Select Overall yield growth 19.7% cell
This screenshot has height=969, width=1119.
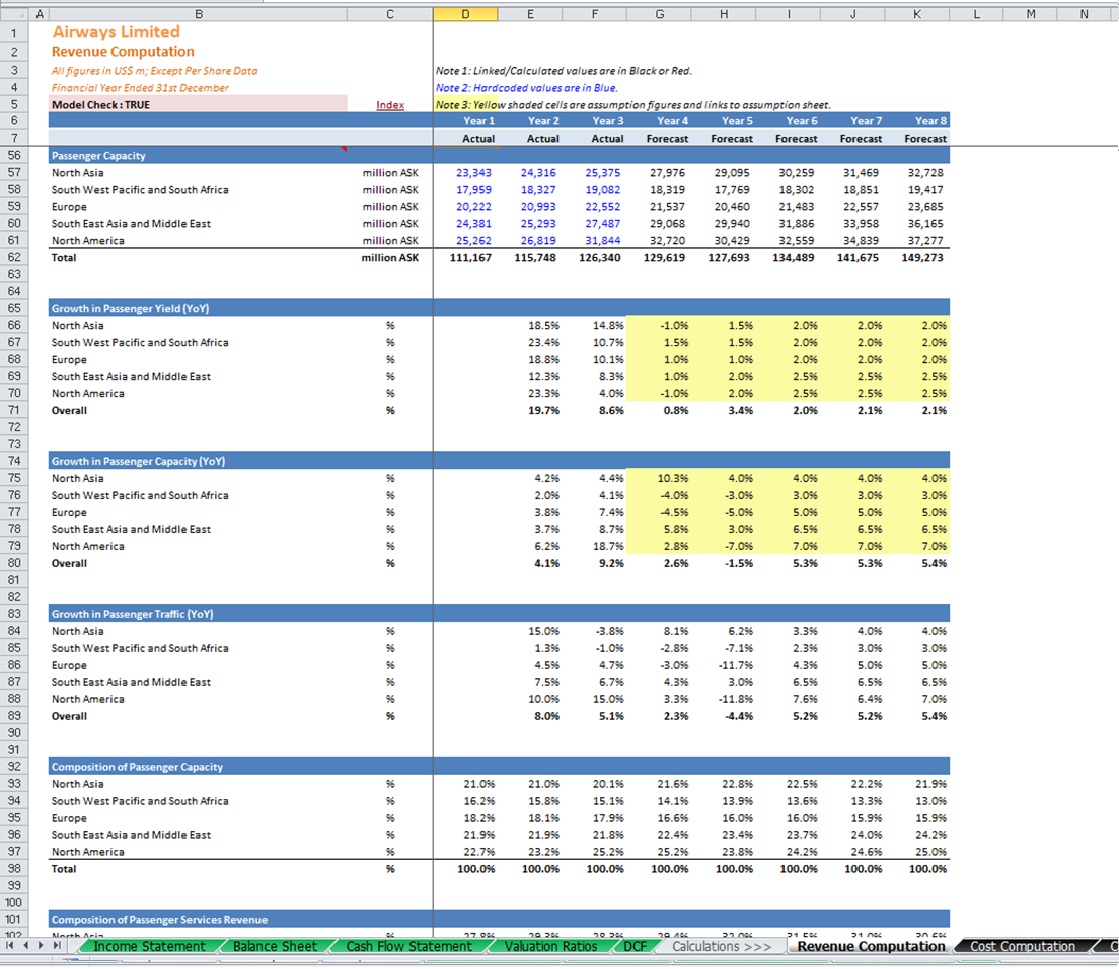[530, 410]
